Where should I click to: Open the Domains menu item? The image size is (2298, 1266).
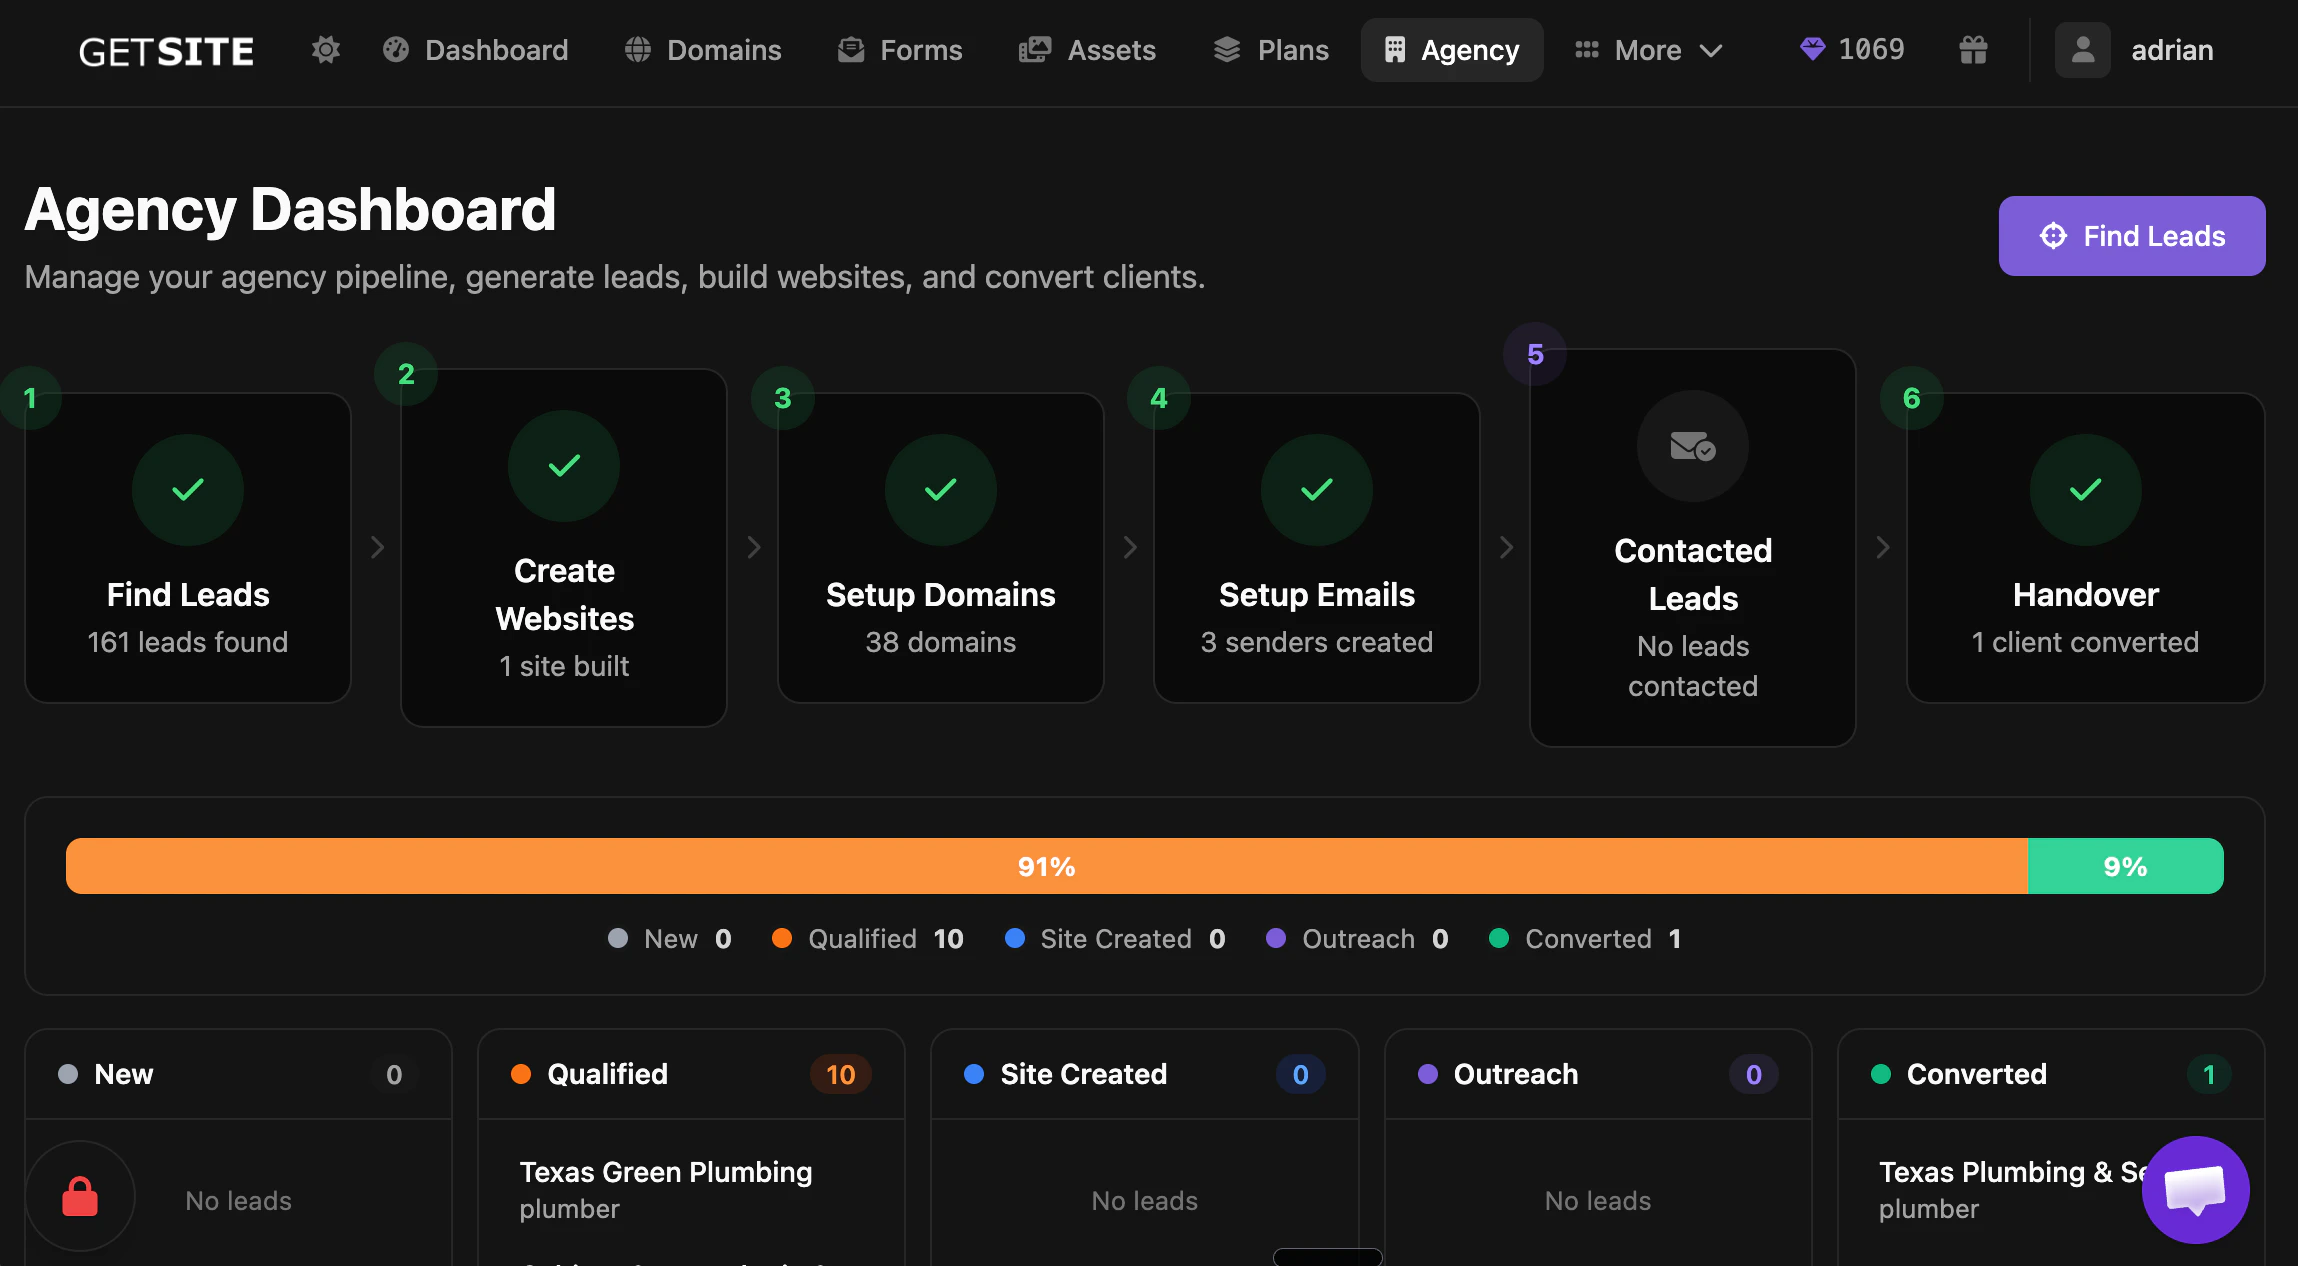[x=703, y=49]
